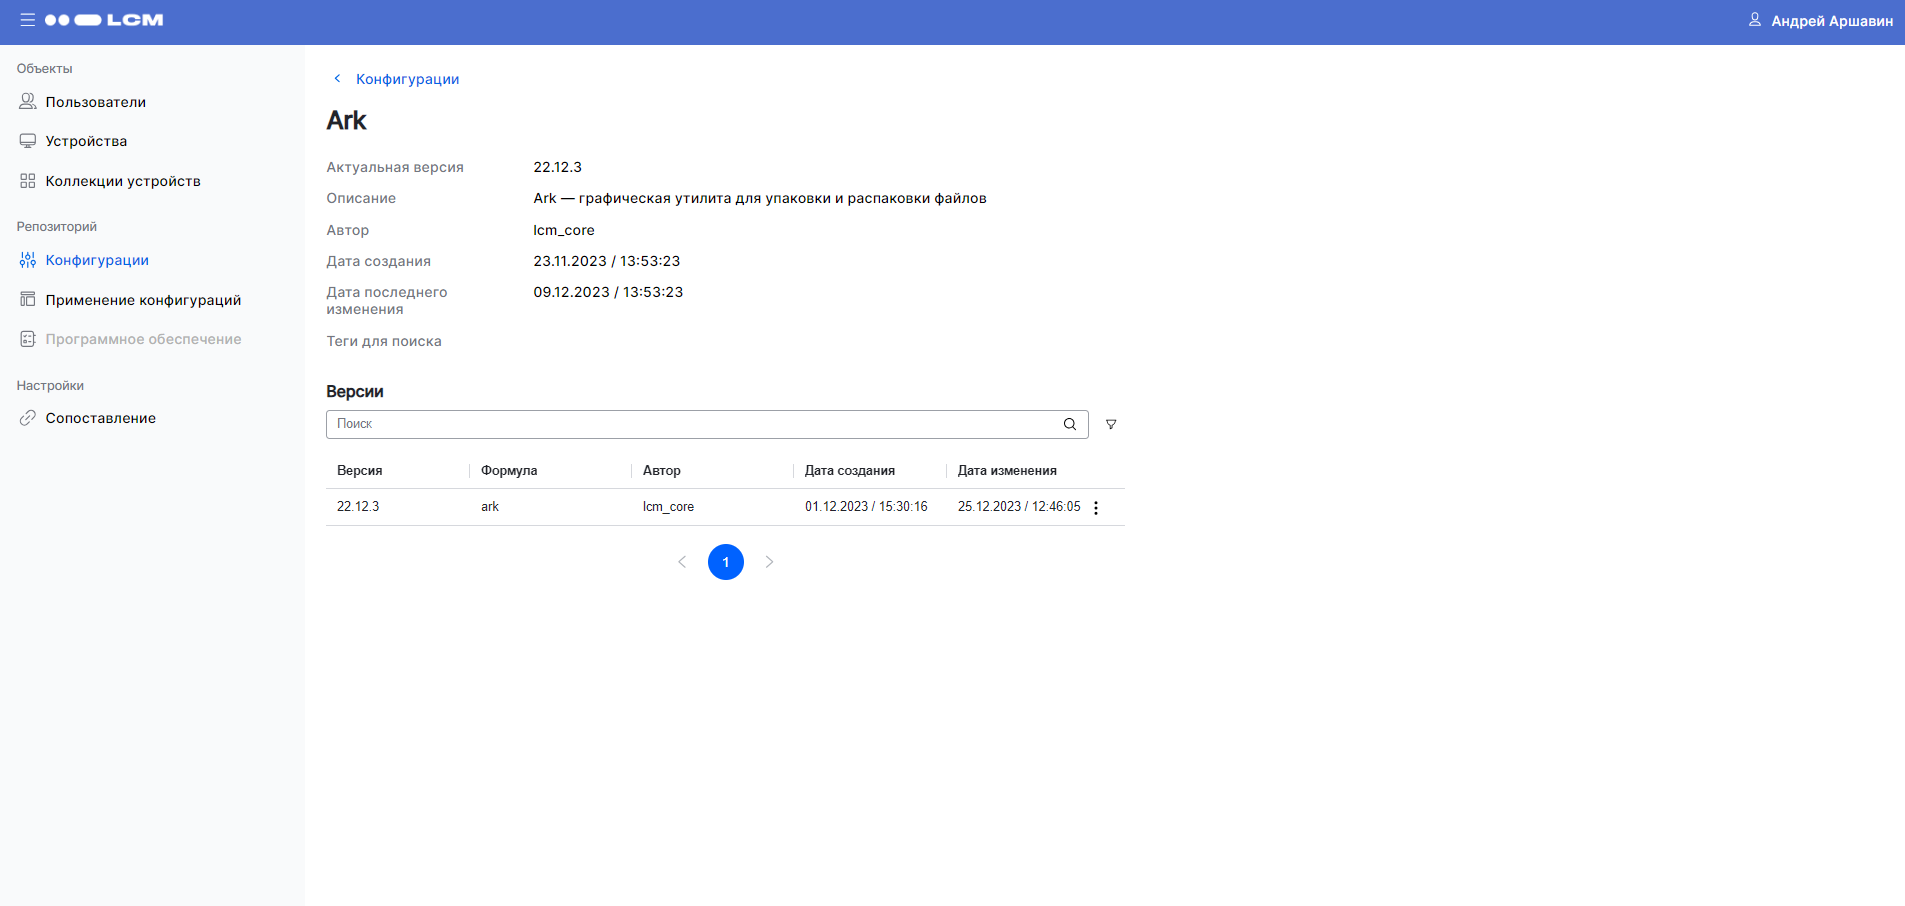
Task: Sort by the Версия column header
Action: pyautogui.click(x=360, y=470)
